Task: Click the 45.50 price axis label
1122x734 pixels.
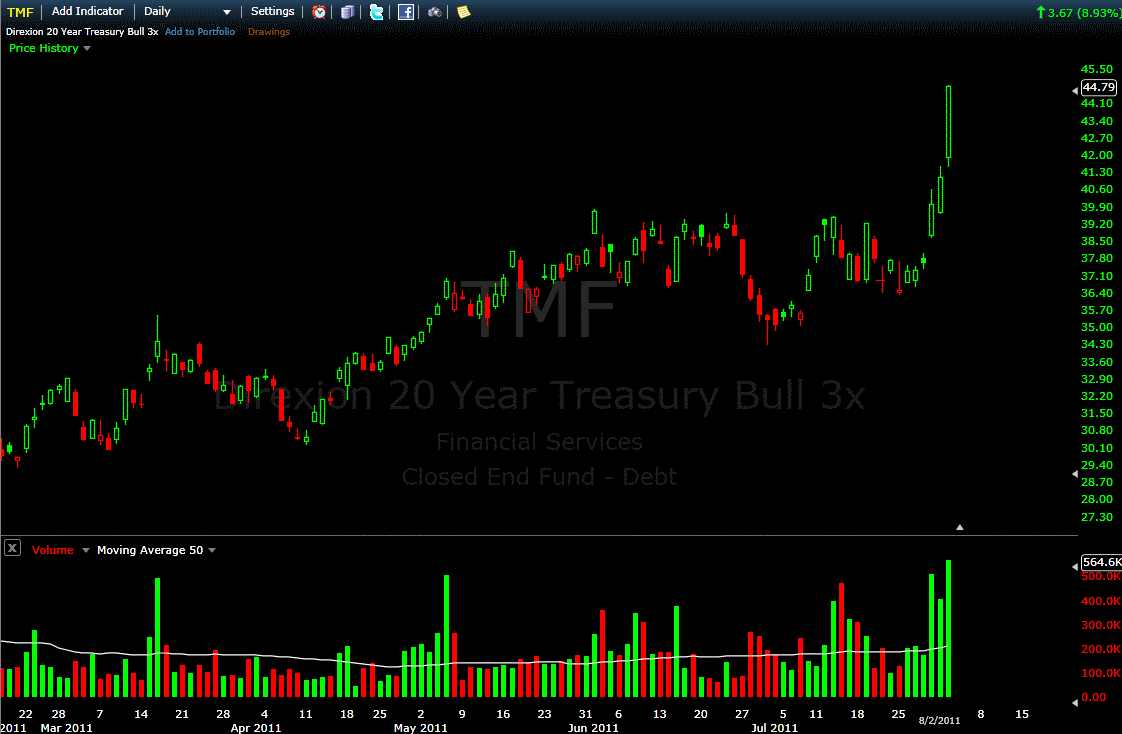Action: (1097, 69)
